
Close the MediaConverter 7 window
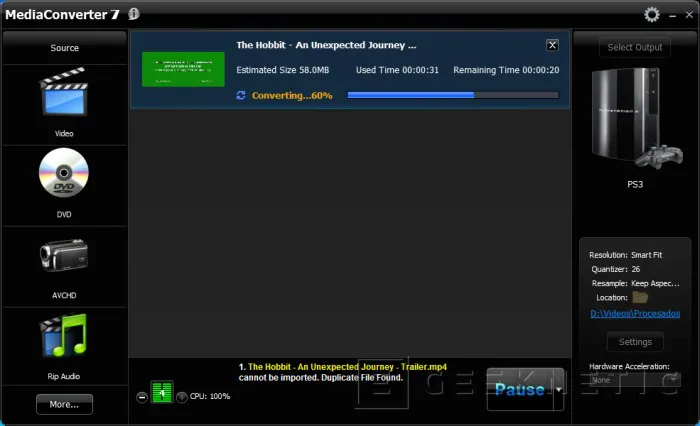689,15
